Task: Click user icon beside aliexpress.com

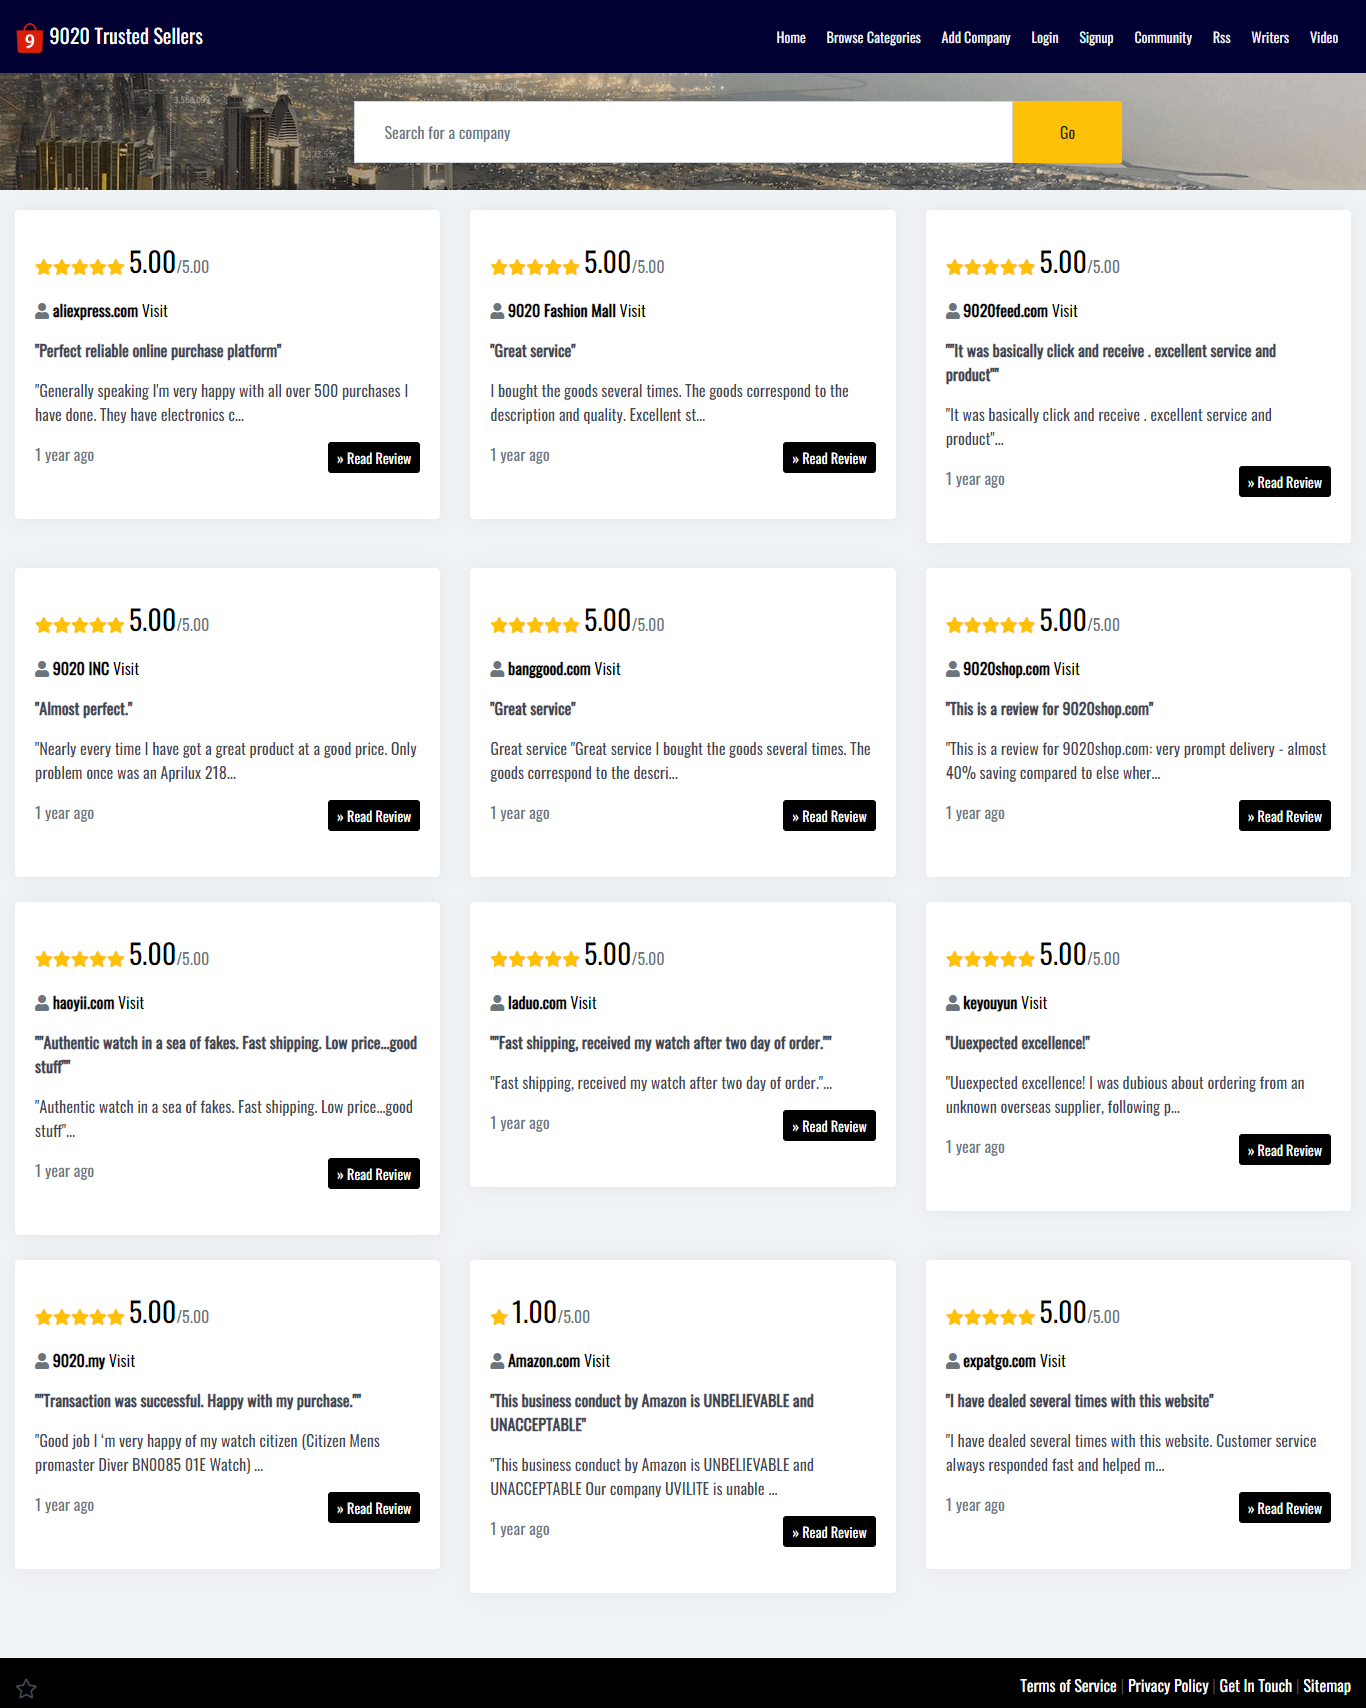Action: 42,311
